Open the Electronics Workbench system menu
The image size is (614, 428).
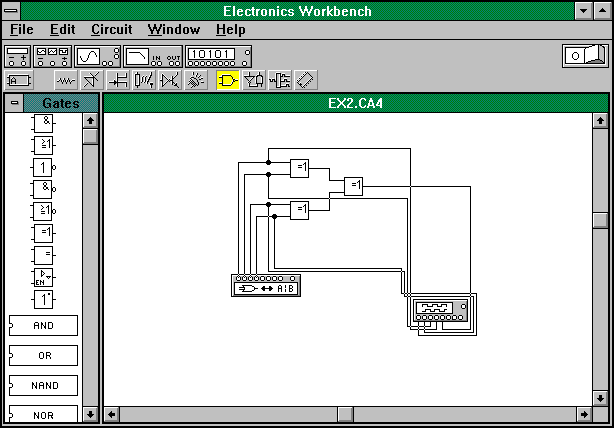coord(12,10)
